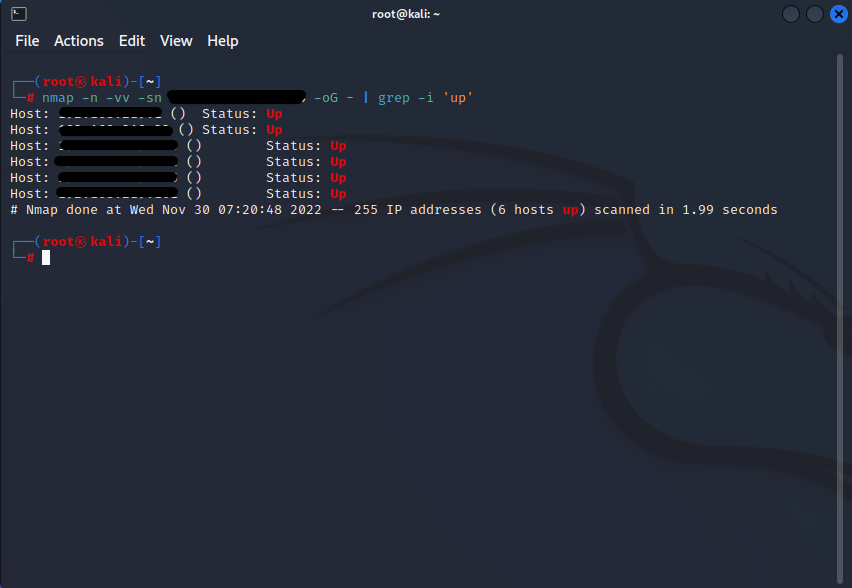Click the red Up status on last Host line
The width and height of the screenshot is (852, 588).
[x=338, y=194]
